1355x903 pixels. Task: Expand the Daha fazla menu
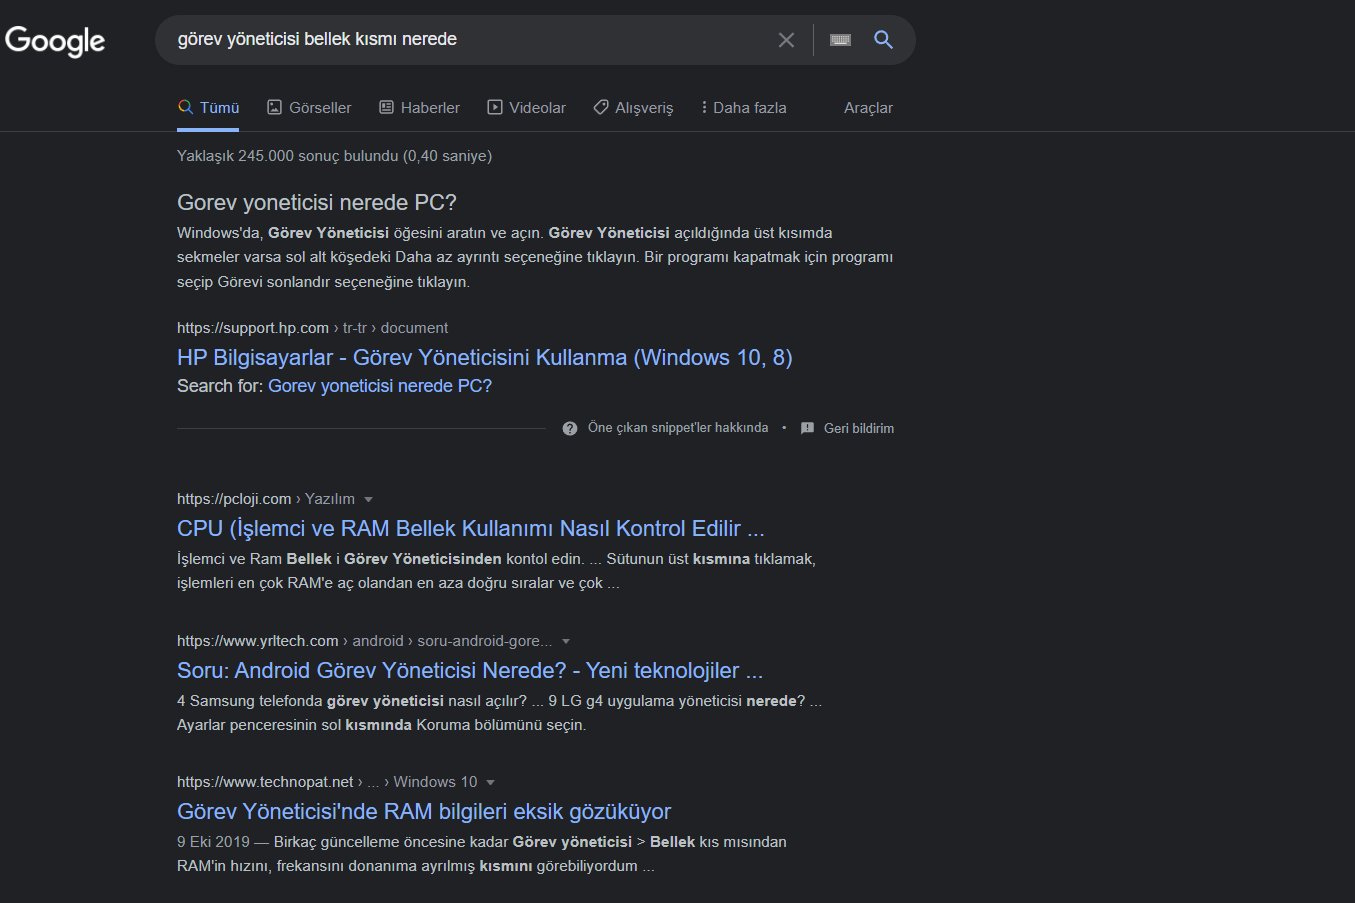tap(743, 108)
